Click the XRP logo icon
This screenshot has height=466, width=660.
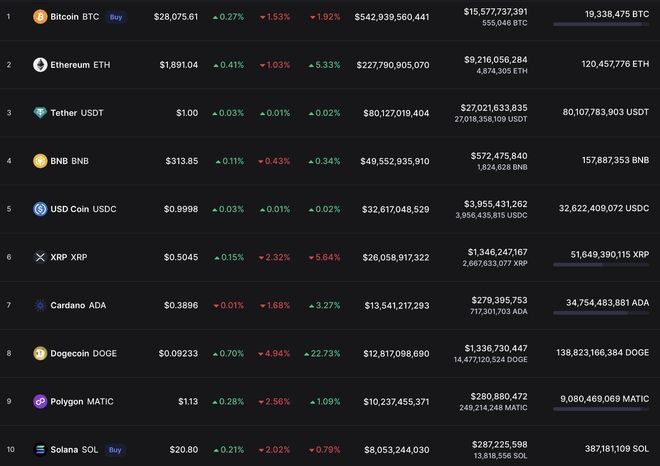pos(40,257)
